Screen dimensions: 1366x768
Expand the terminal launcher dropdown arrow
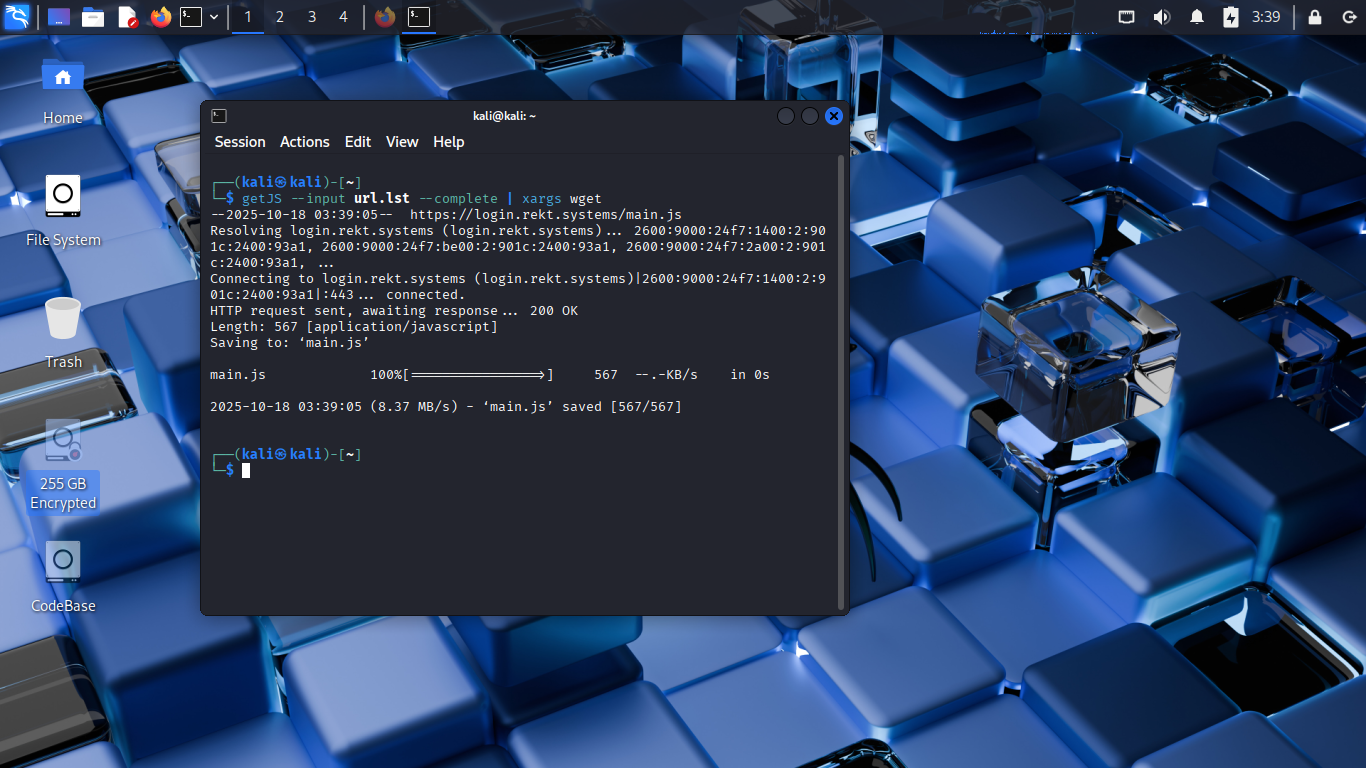214,17
